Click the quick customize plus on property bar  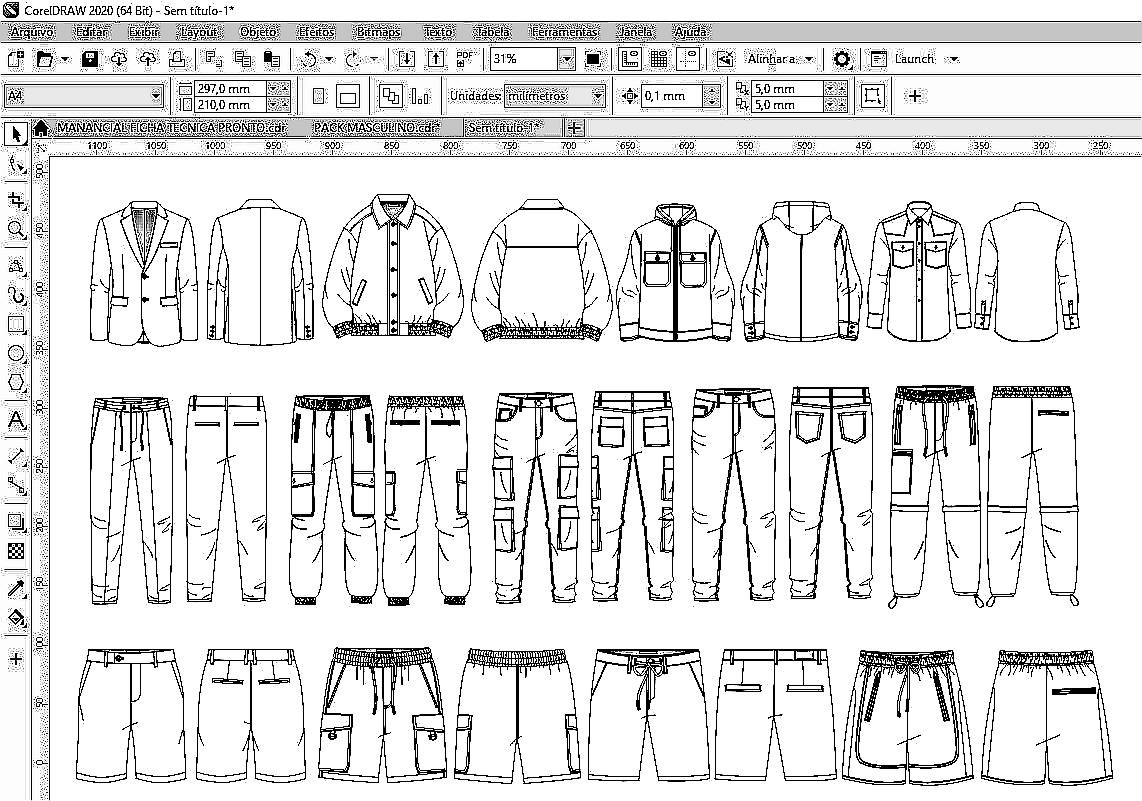(x=915, y=95)
